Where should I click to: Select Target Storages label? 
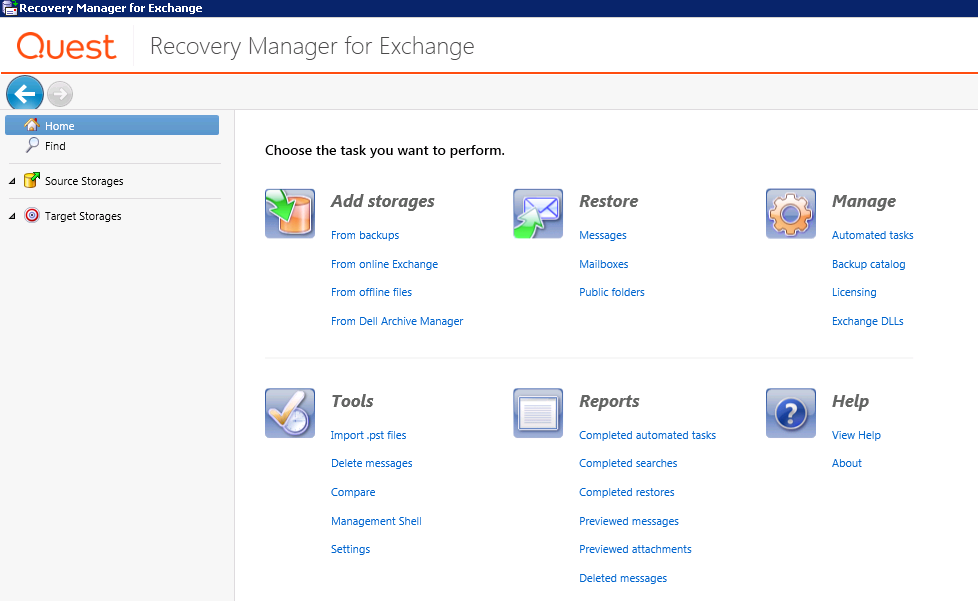pyautogui.click(x=83, y=216)
